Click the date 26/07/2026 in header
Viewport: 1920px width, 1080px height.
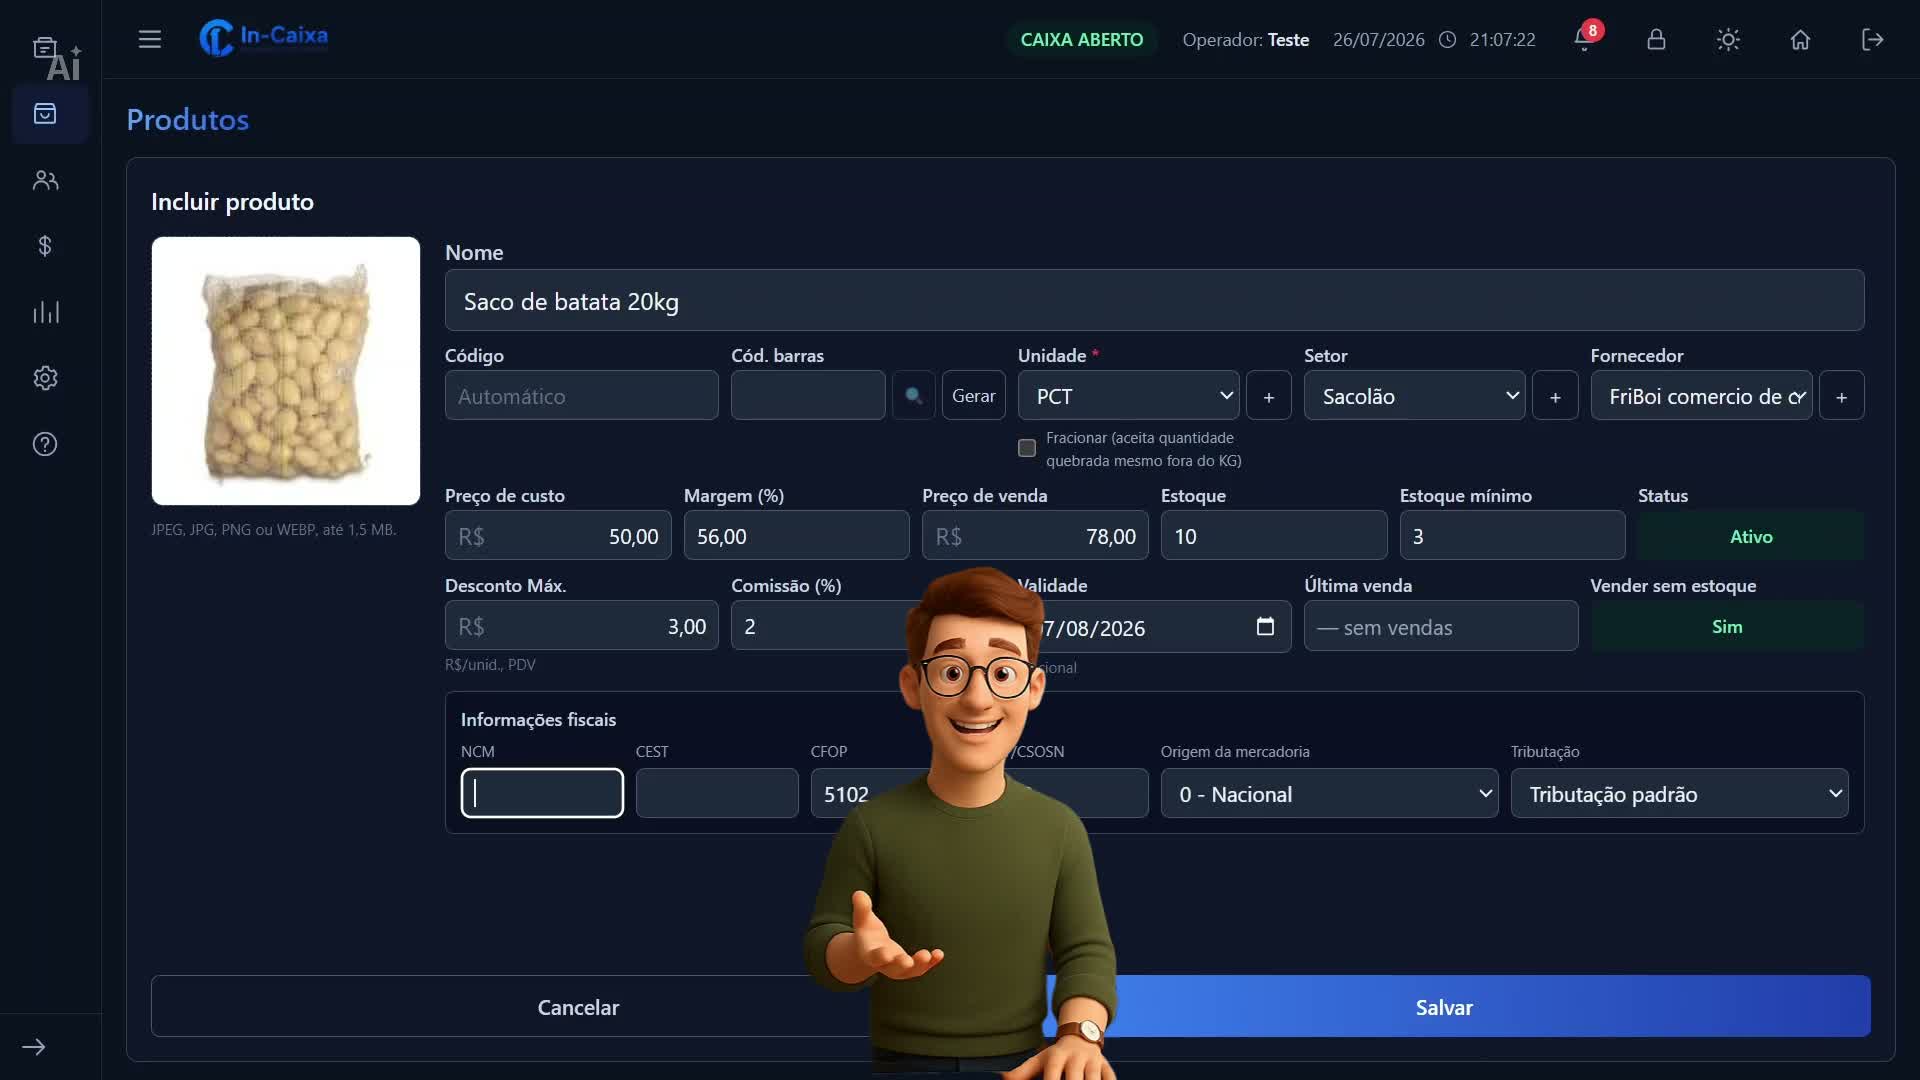click(x=1379, y=39)
